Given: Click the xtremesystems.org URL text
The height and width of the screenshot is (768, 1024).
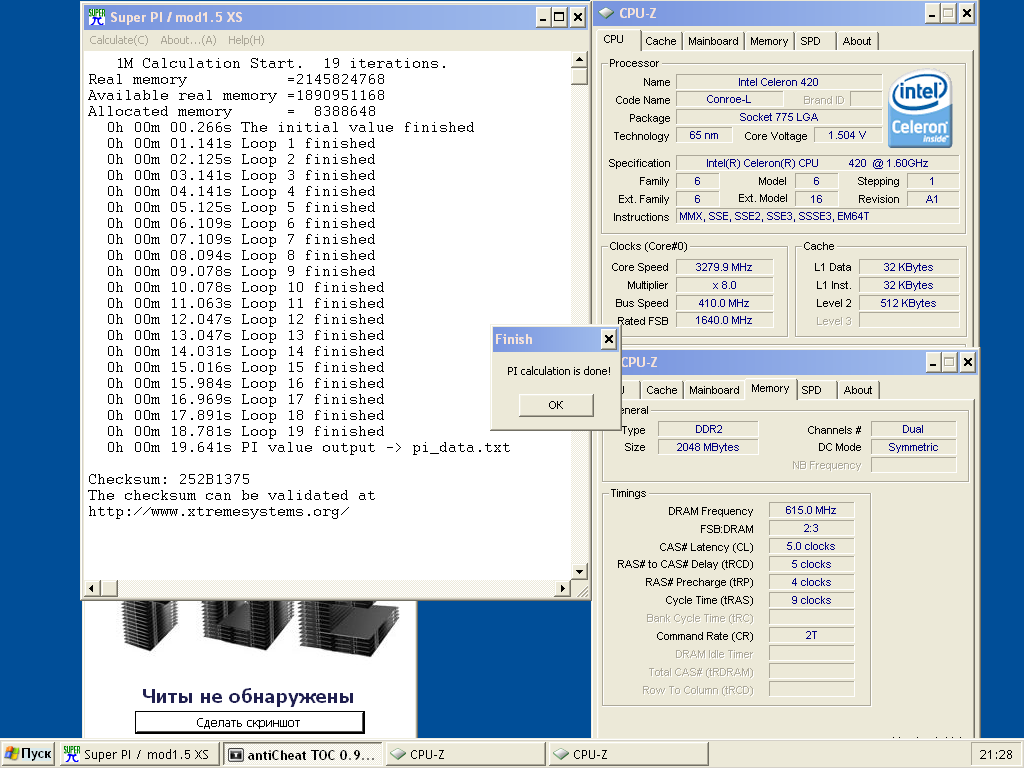Looking at the screenshot, I should [219, 511].
